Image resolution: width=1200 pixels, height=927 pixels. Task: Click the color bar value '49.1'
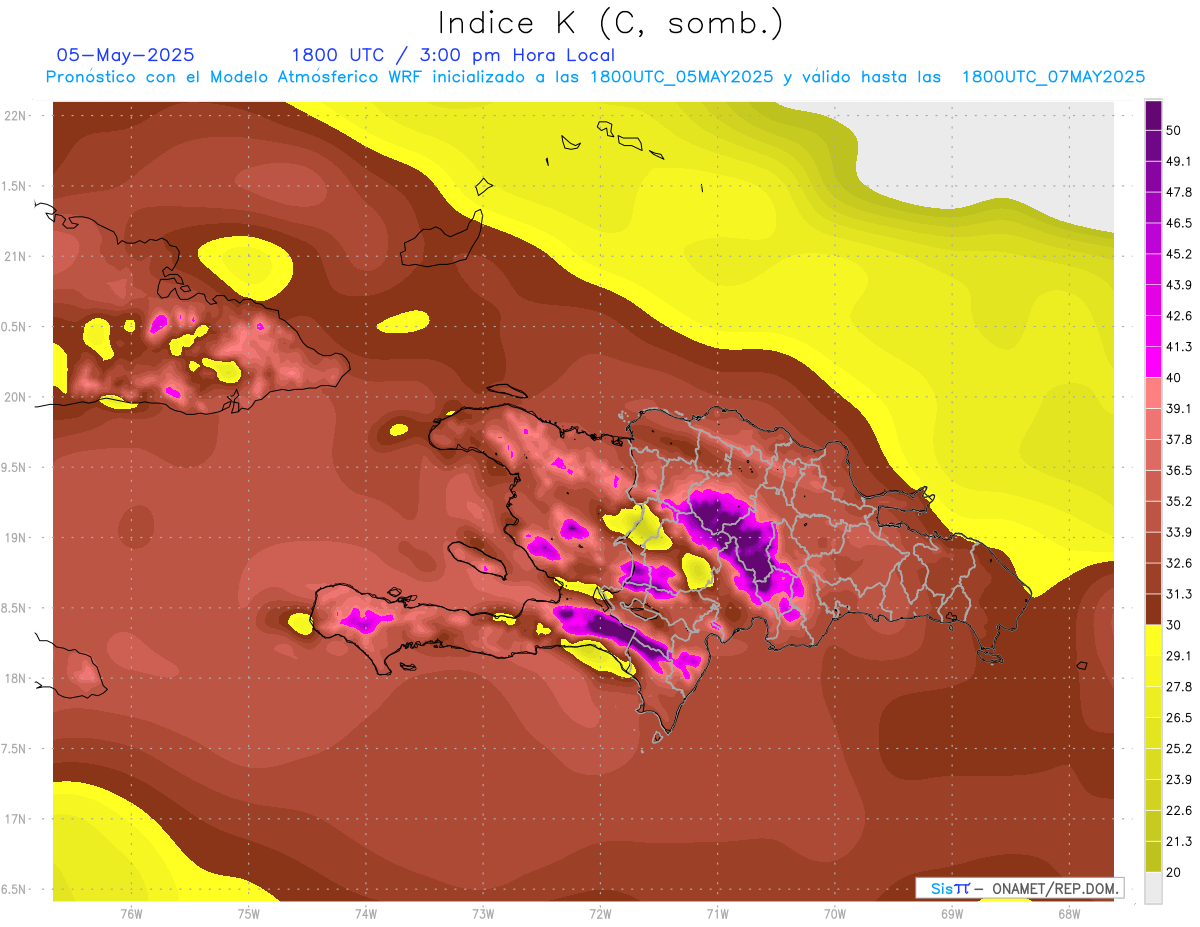coord(1179,162)
